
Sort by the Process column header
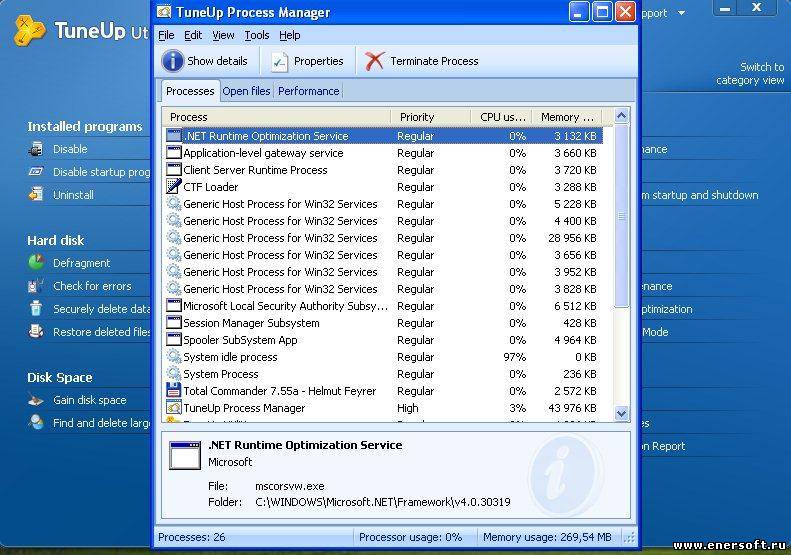tap(276, 117)
